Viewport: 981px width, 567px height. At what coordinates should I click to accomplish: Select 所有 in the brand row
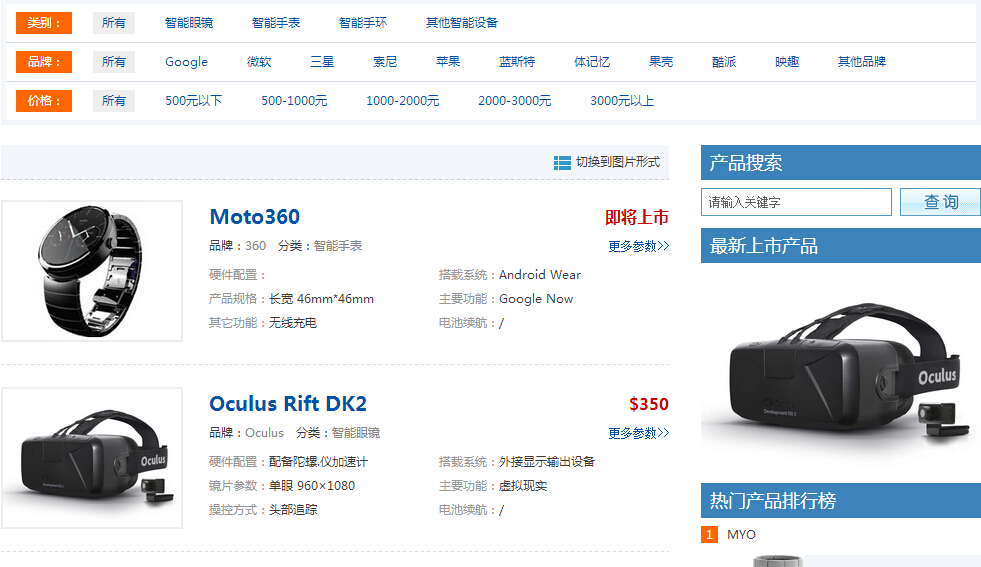click(114, 62)
